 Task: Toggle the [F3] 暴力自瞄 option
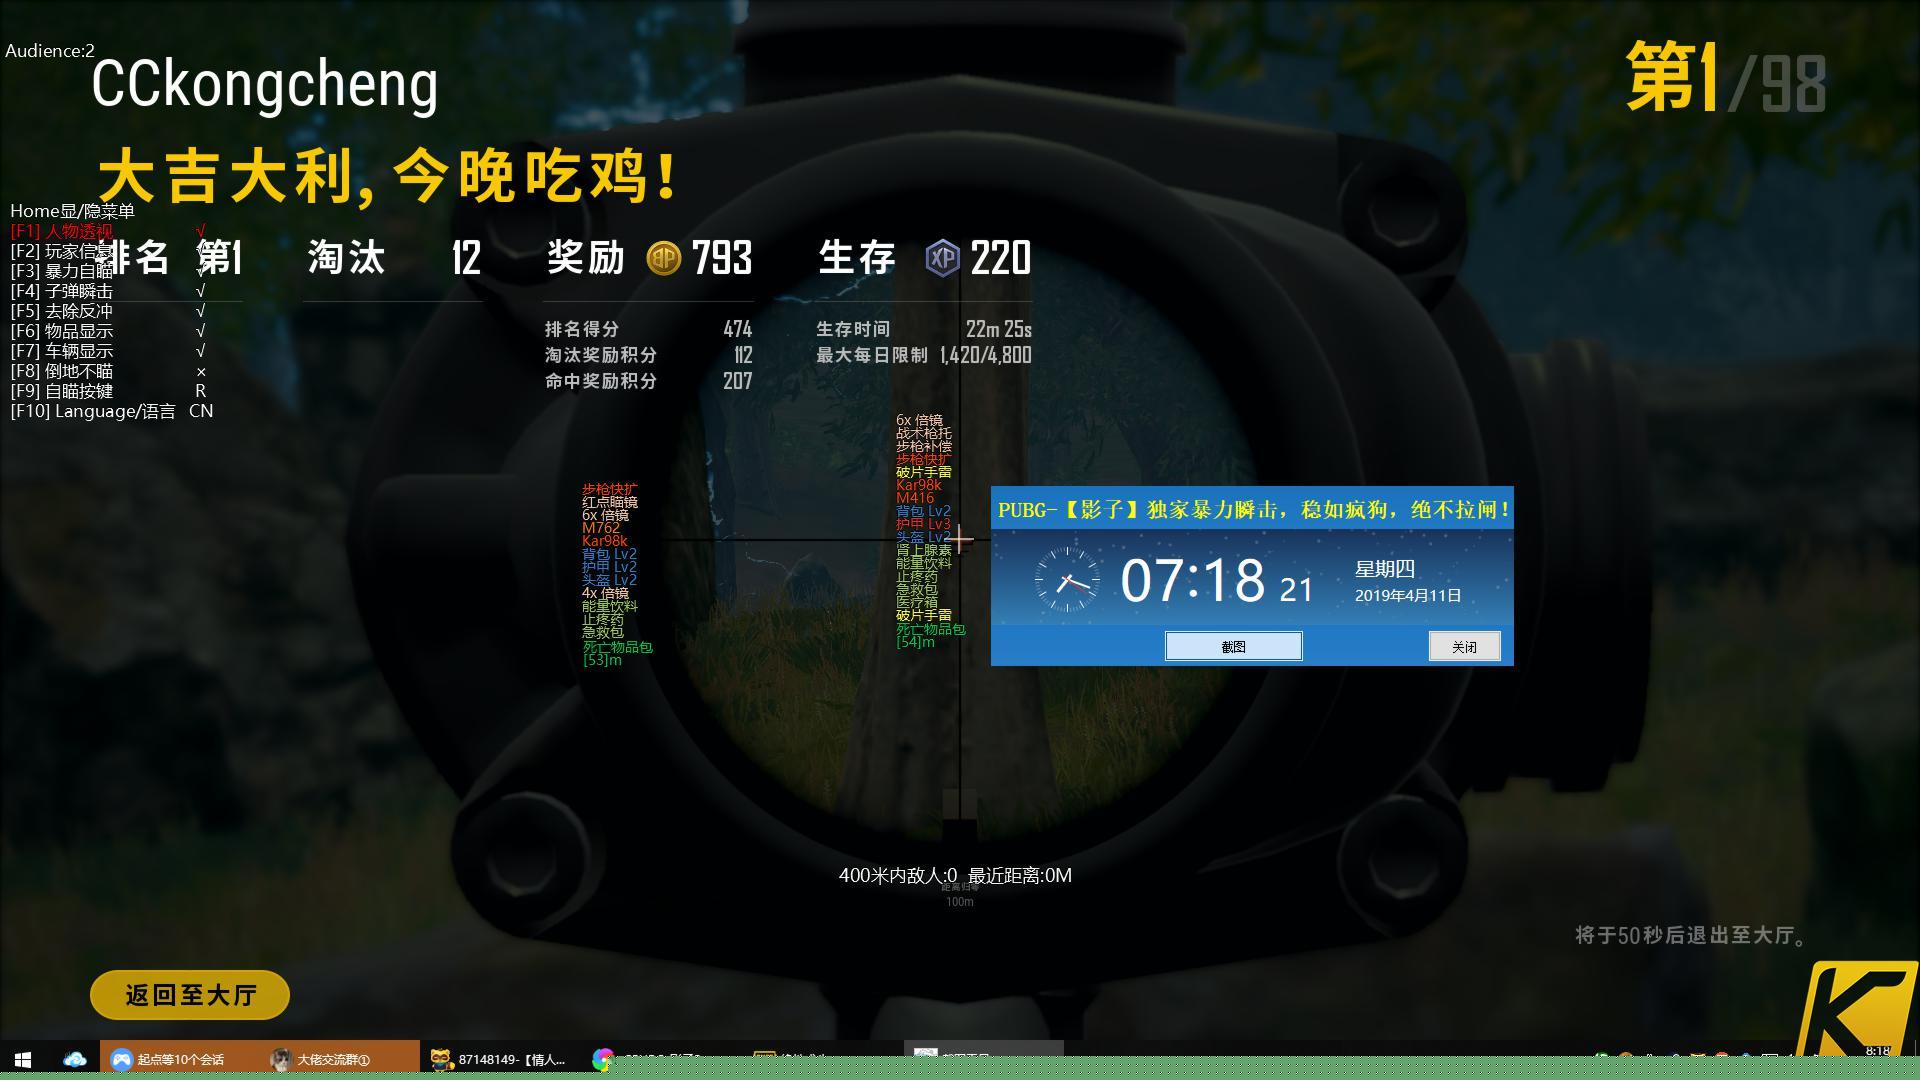tap(108, 271)
